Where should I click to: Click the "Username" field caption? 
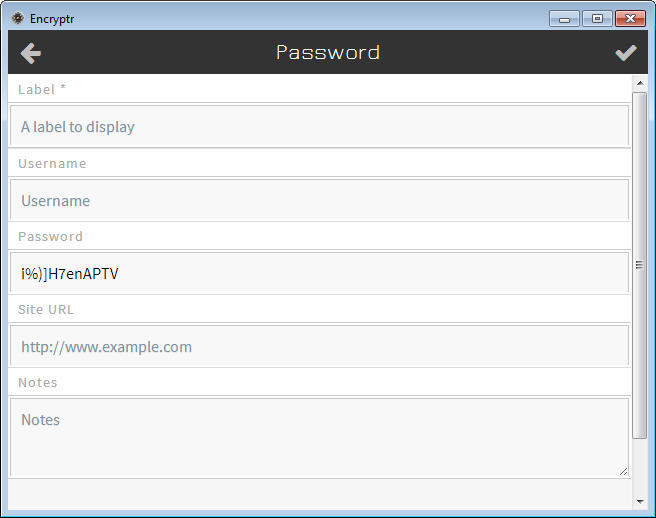coord(52,163)
